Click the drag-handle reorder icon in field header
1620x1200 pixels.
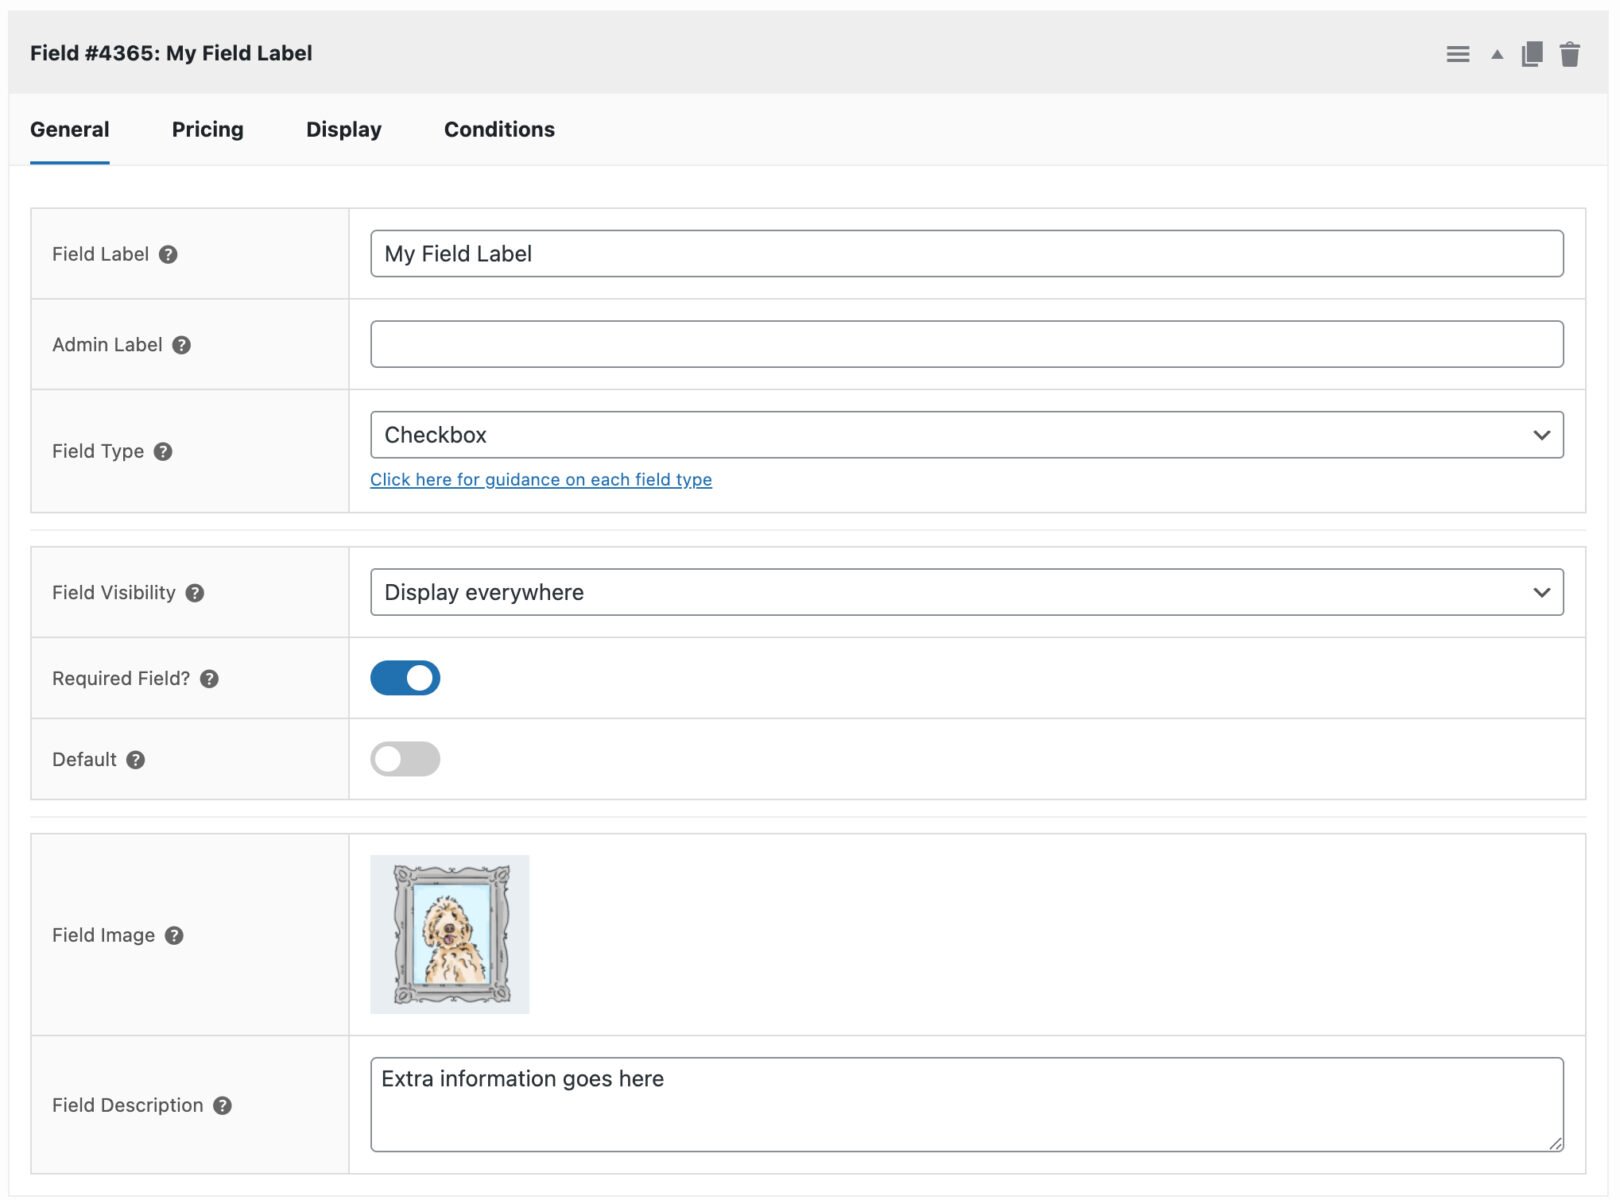pos(1457,54)
